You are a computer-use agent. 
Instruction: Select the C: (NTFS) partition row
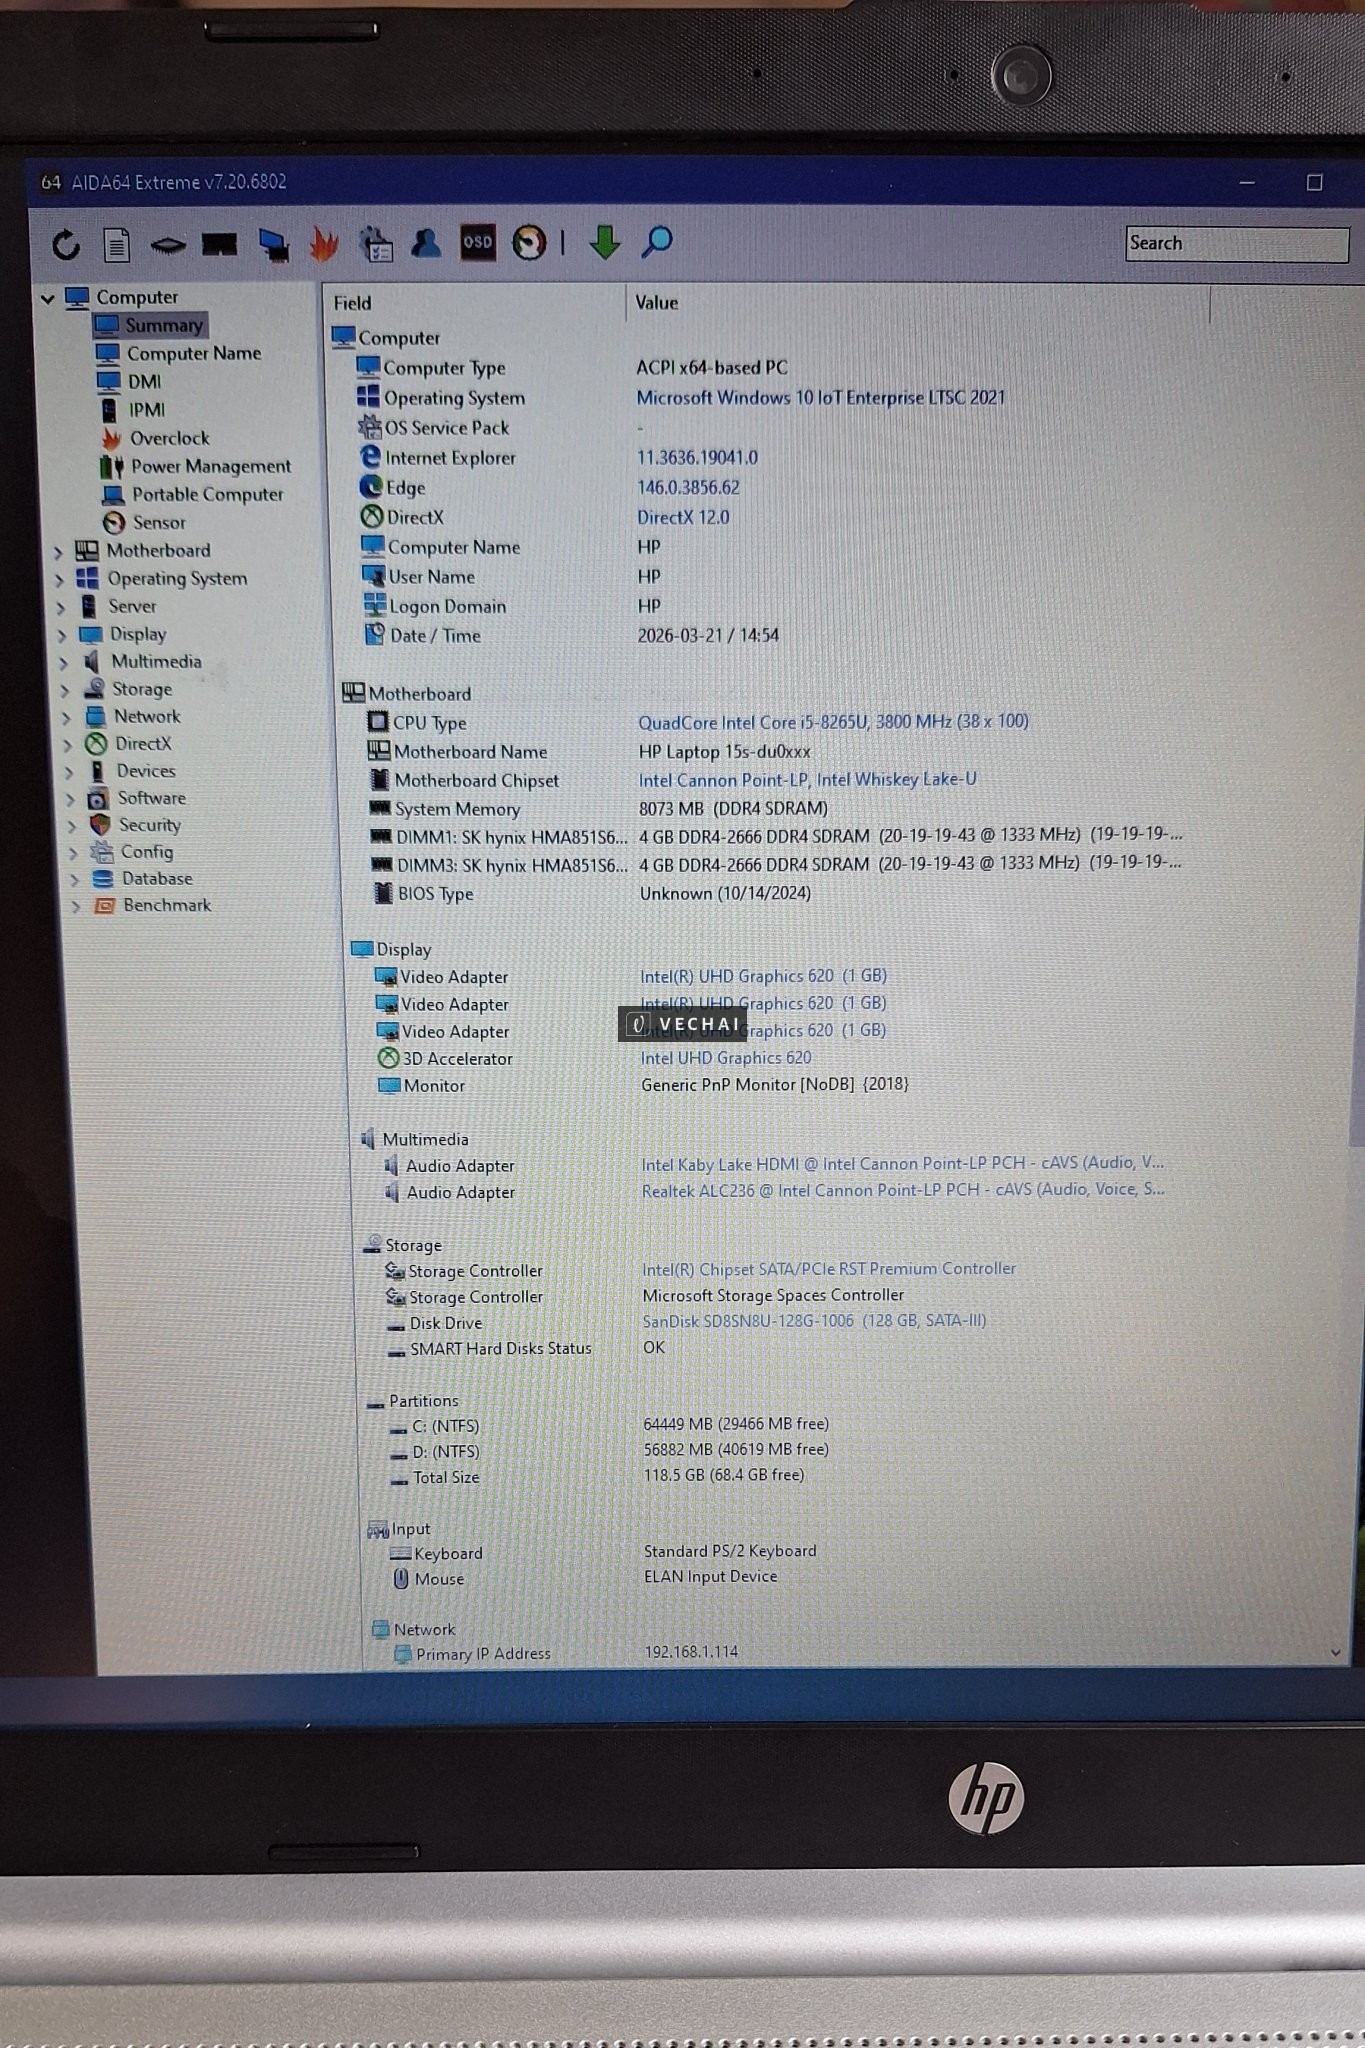coord(609,1424)
